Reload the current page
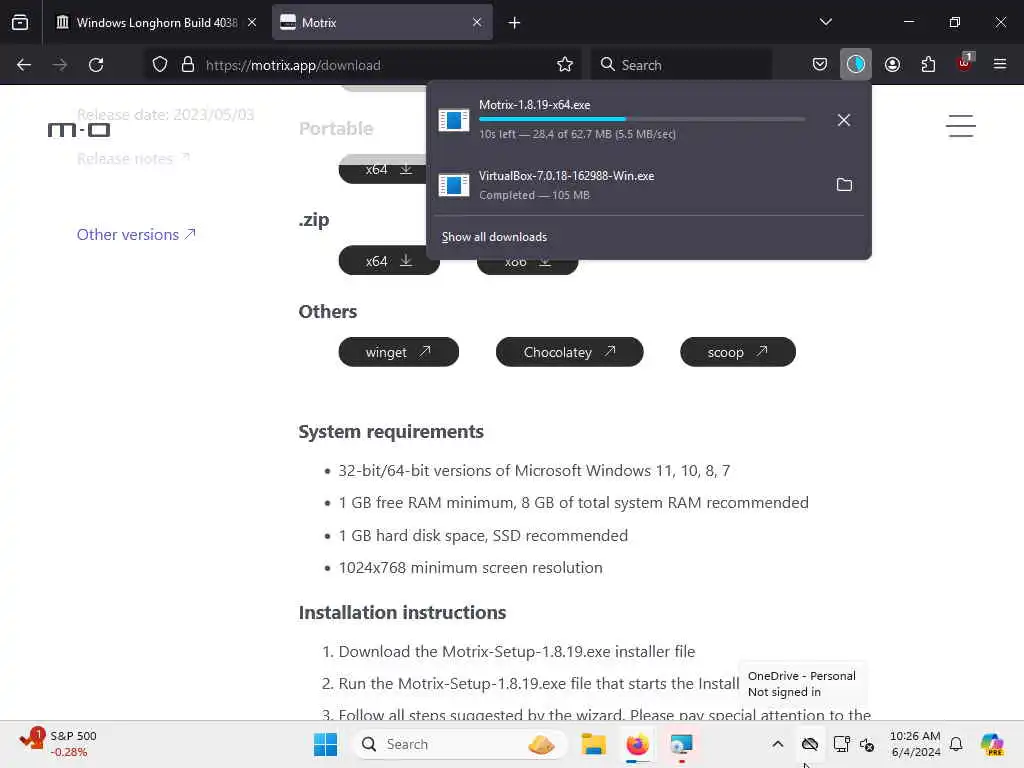 [96, 65]
